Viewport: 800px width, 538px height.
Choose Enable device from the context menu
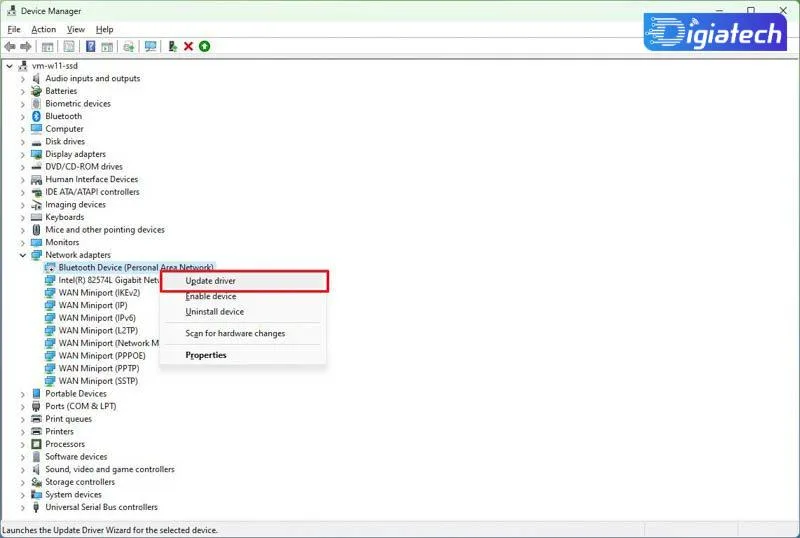tap(243, 297)
